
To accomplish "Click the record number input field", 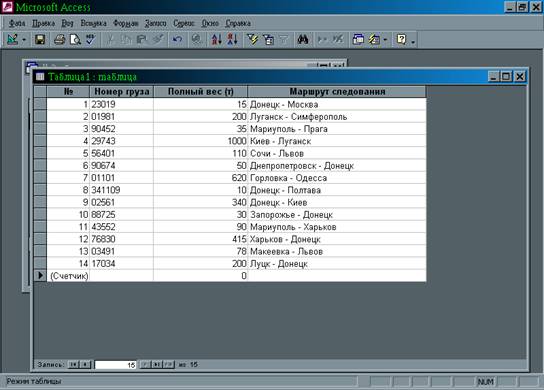I will pos(116,365).
